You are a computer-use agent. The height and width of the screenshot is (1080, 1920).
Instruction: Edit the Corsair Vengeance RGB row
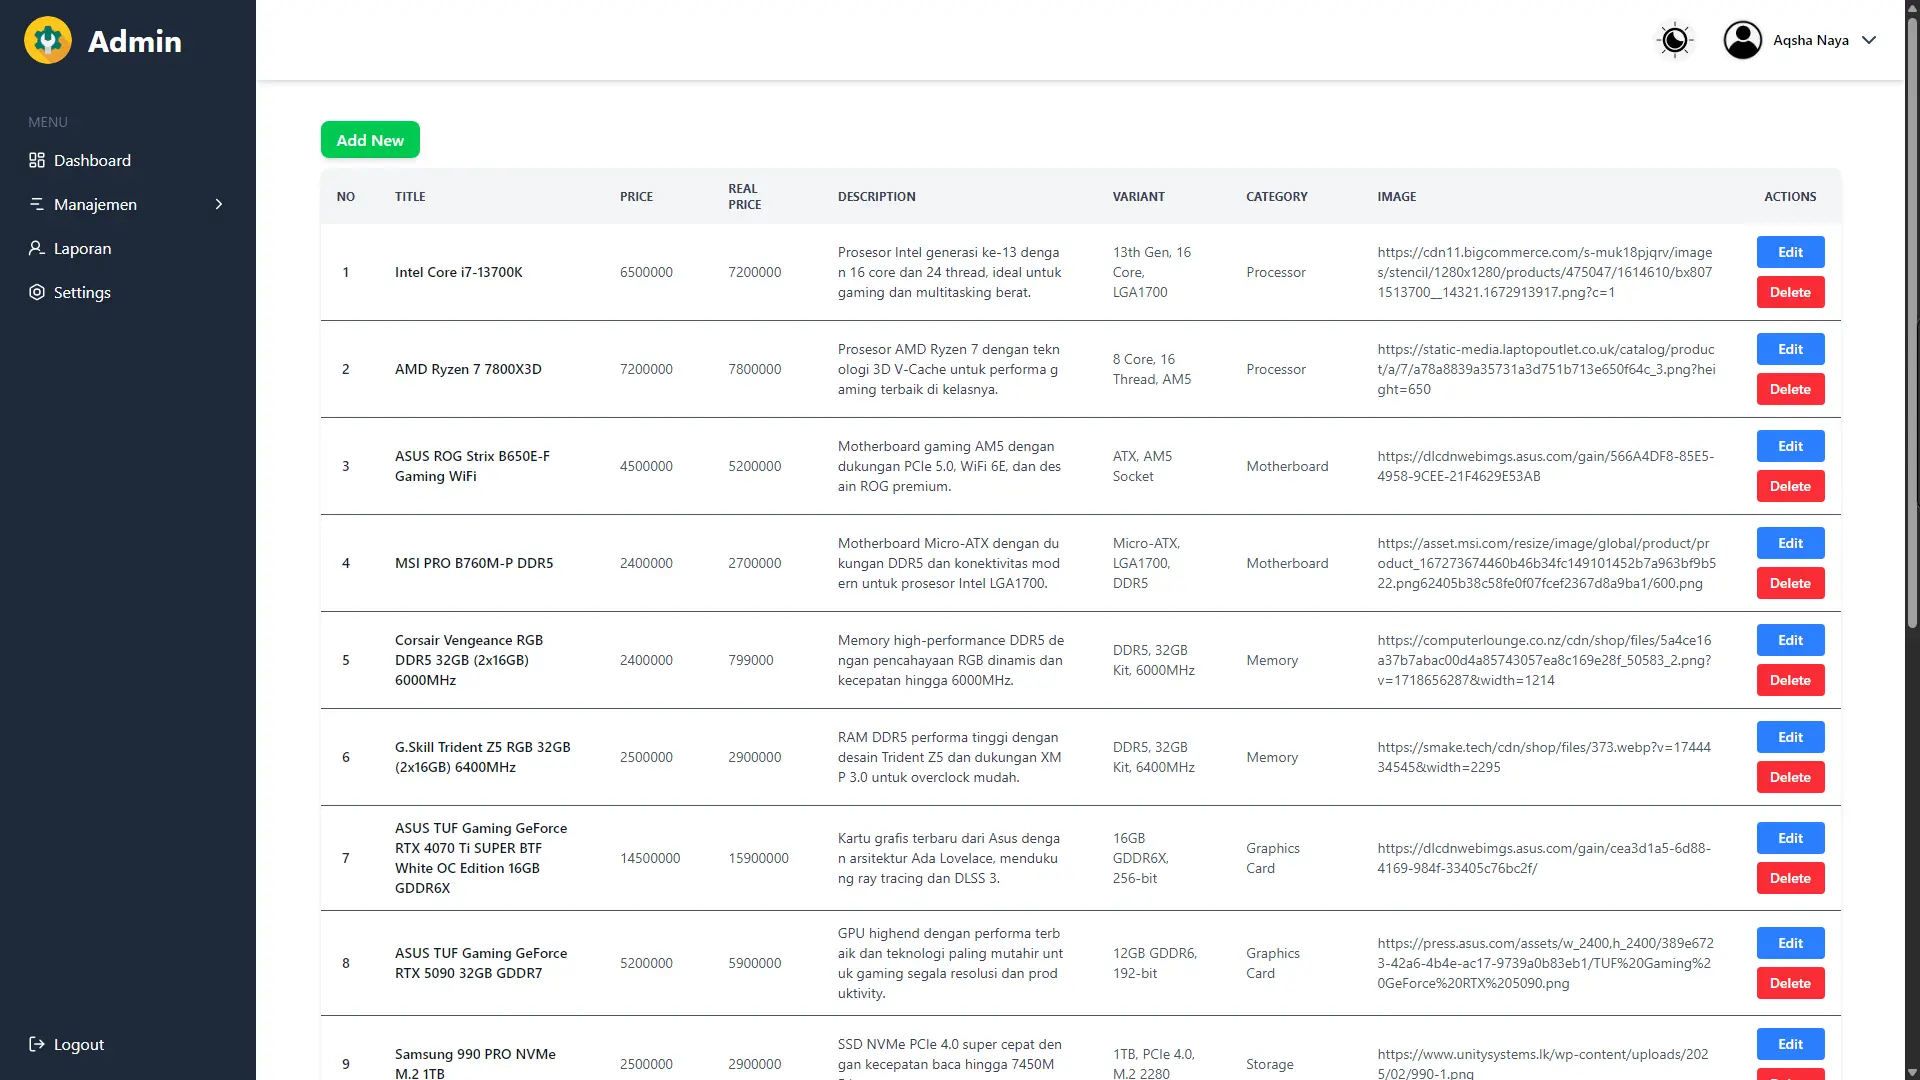tap(1790, 640)
